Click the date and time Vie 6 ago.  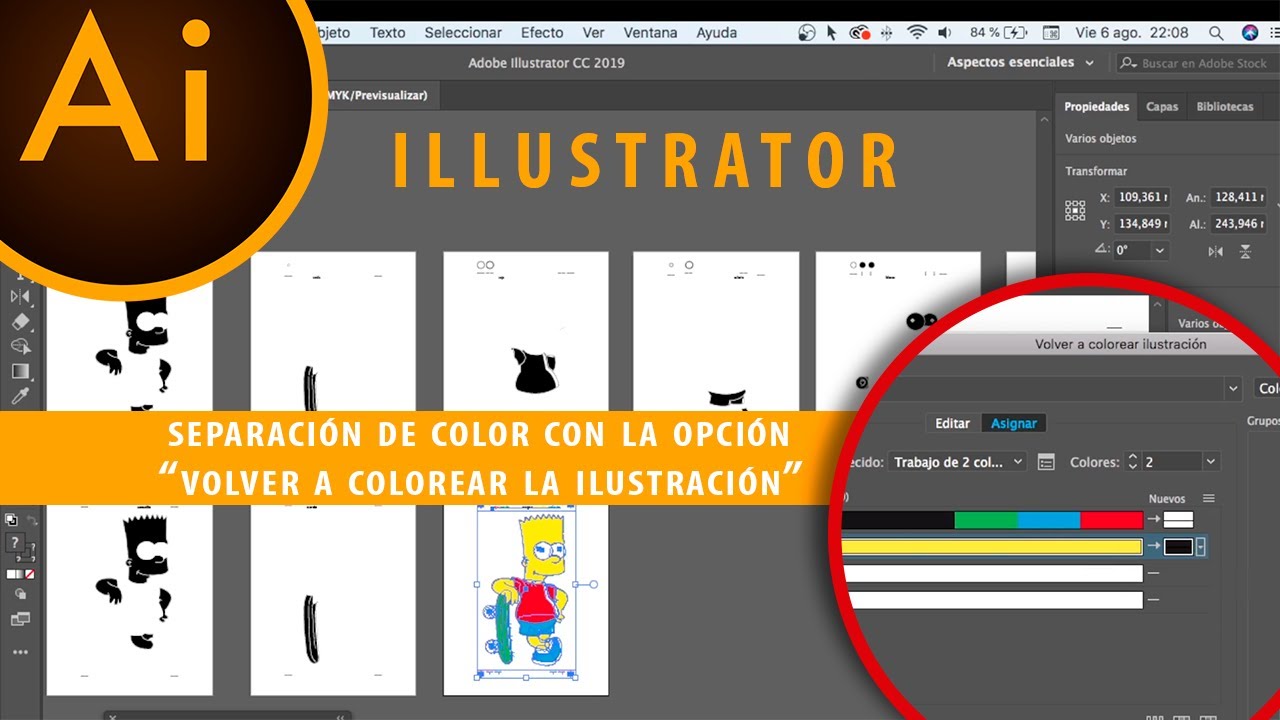click(x=1134, y=33)
